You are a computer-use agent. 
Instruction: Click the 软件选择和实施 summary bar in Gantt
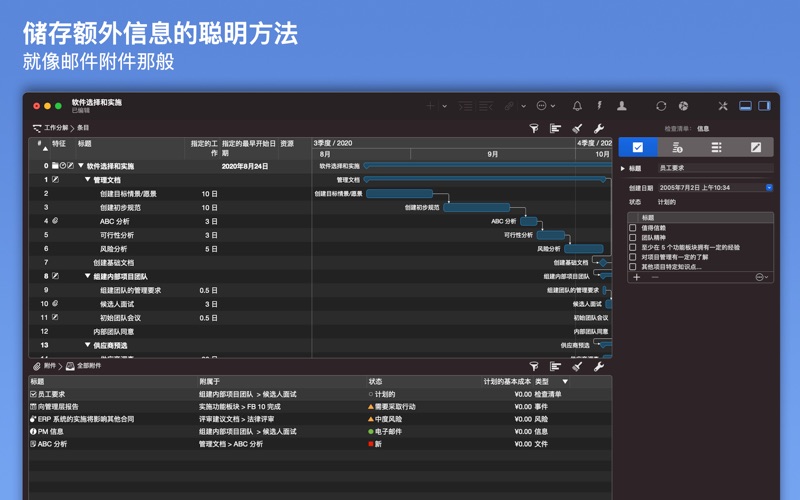[480, 166]
